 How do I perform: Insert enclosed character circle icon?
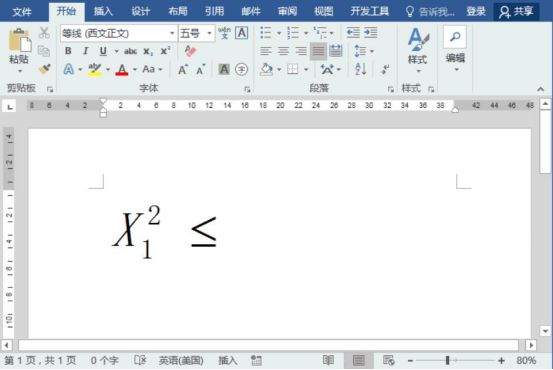pyautogui.click(x=242, y=69)
